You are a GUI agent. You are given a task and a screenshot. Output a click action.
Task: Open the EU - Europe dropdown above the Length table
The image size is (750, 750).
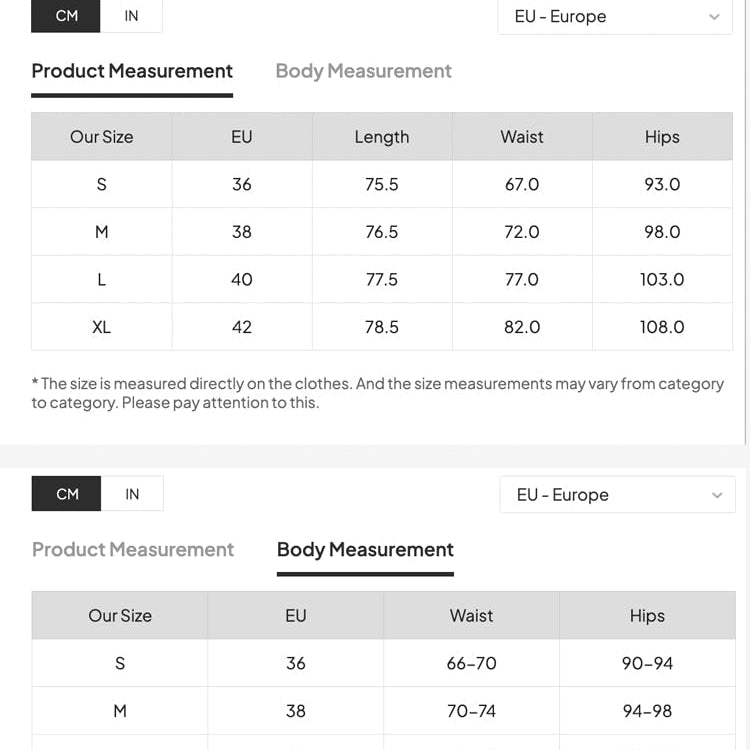pyautogui.click(x=614, y=17)
